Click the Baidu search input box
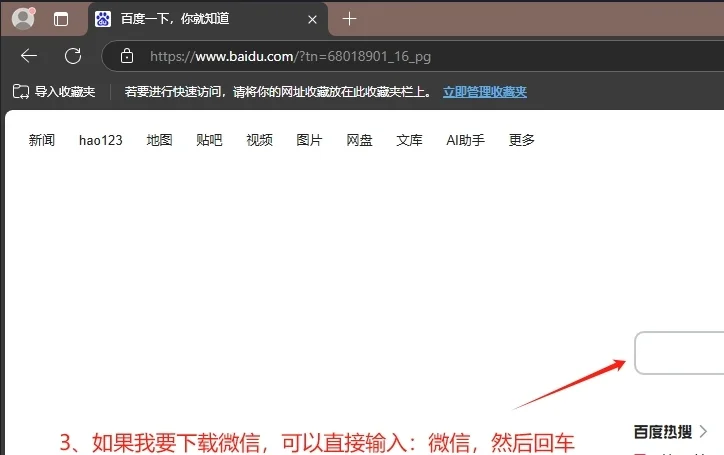Image resolution: width=724 pixels, height=455 pixels. point(679,353)
